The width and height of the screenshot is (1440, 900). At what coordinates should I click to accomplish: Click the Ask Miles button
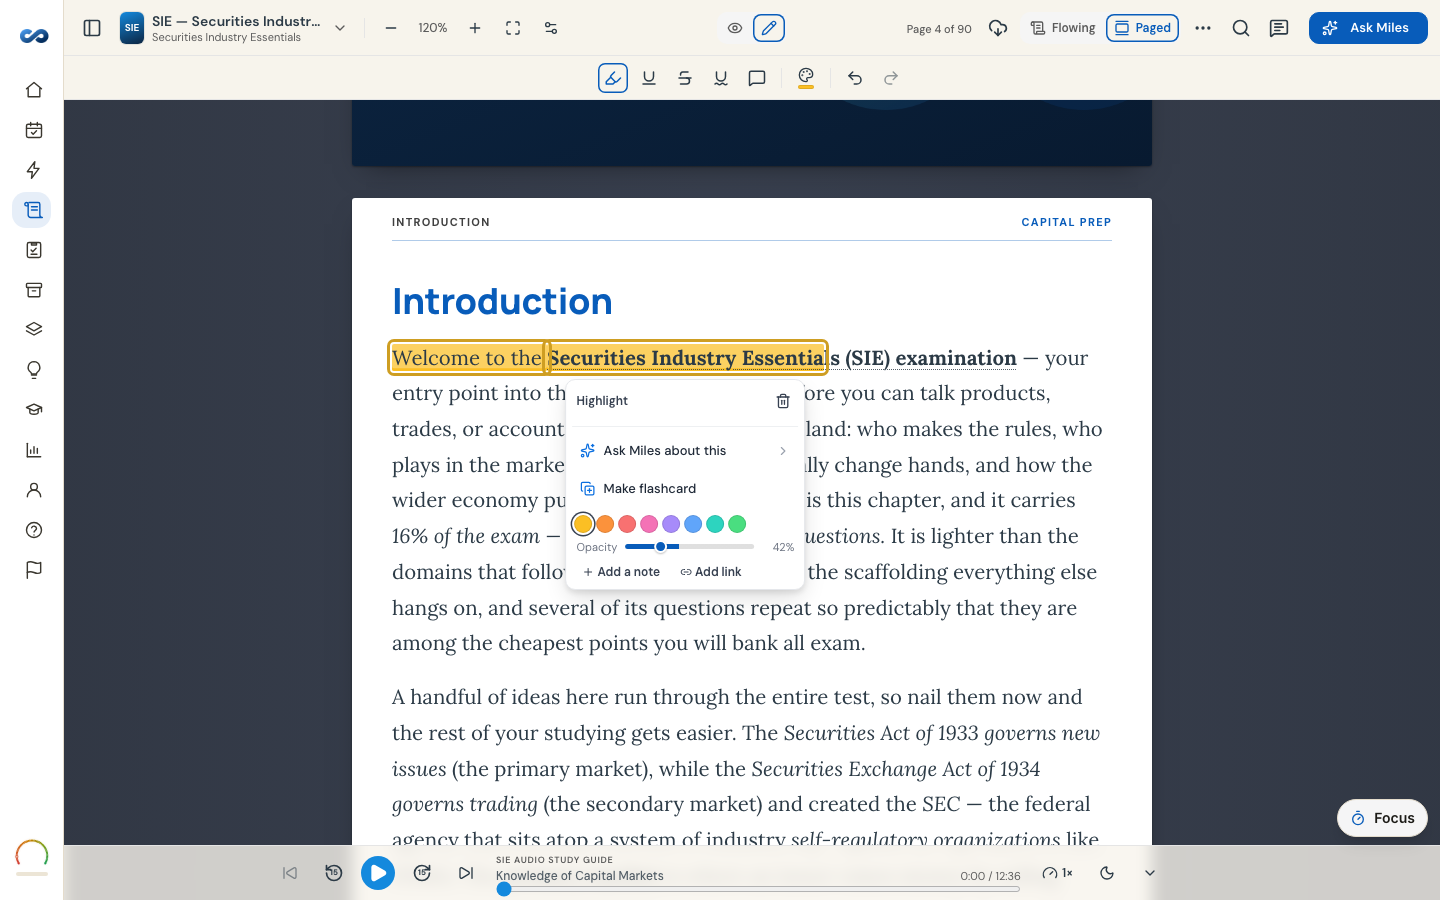coord(1368,28)
